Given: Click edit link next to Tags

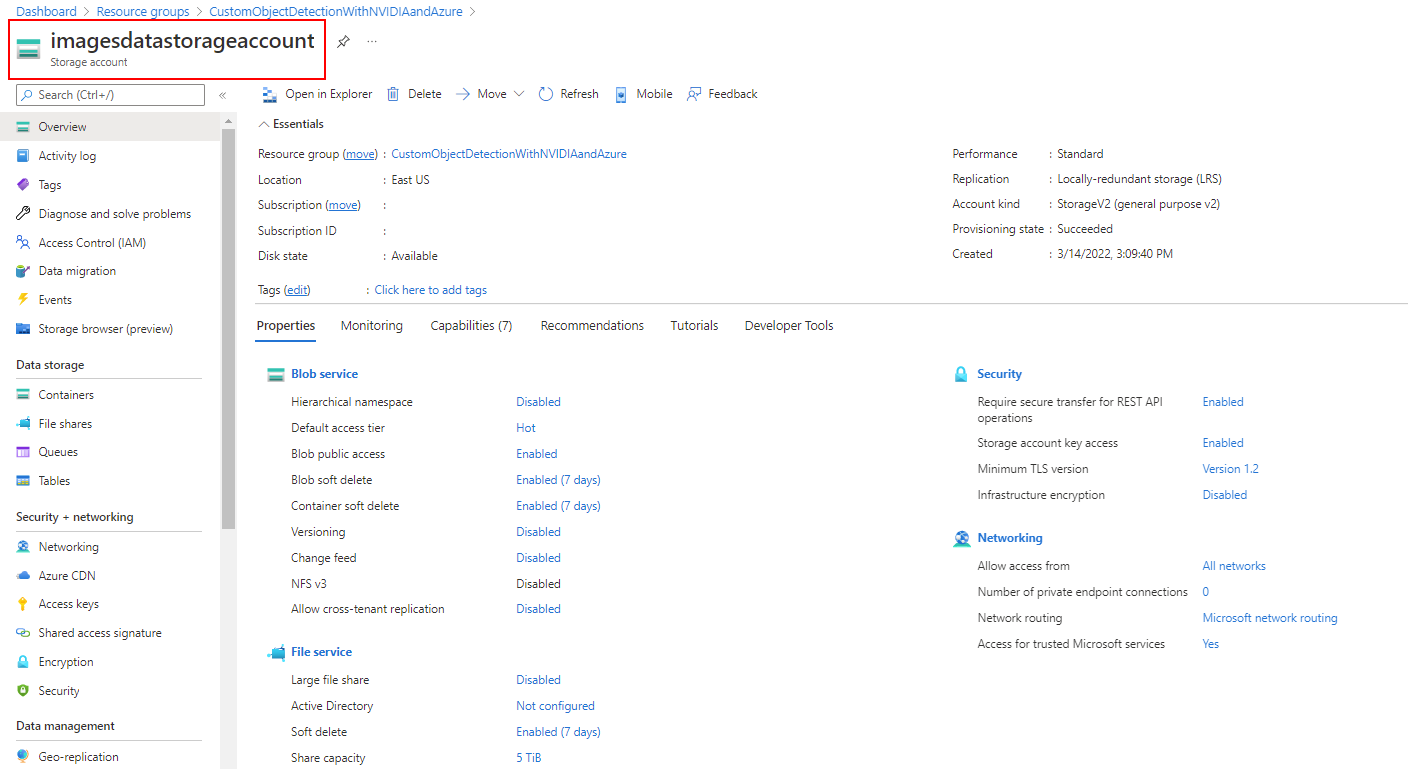Looking at the screenshot, I should point(297,290).
